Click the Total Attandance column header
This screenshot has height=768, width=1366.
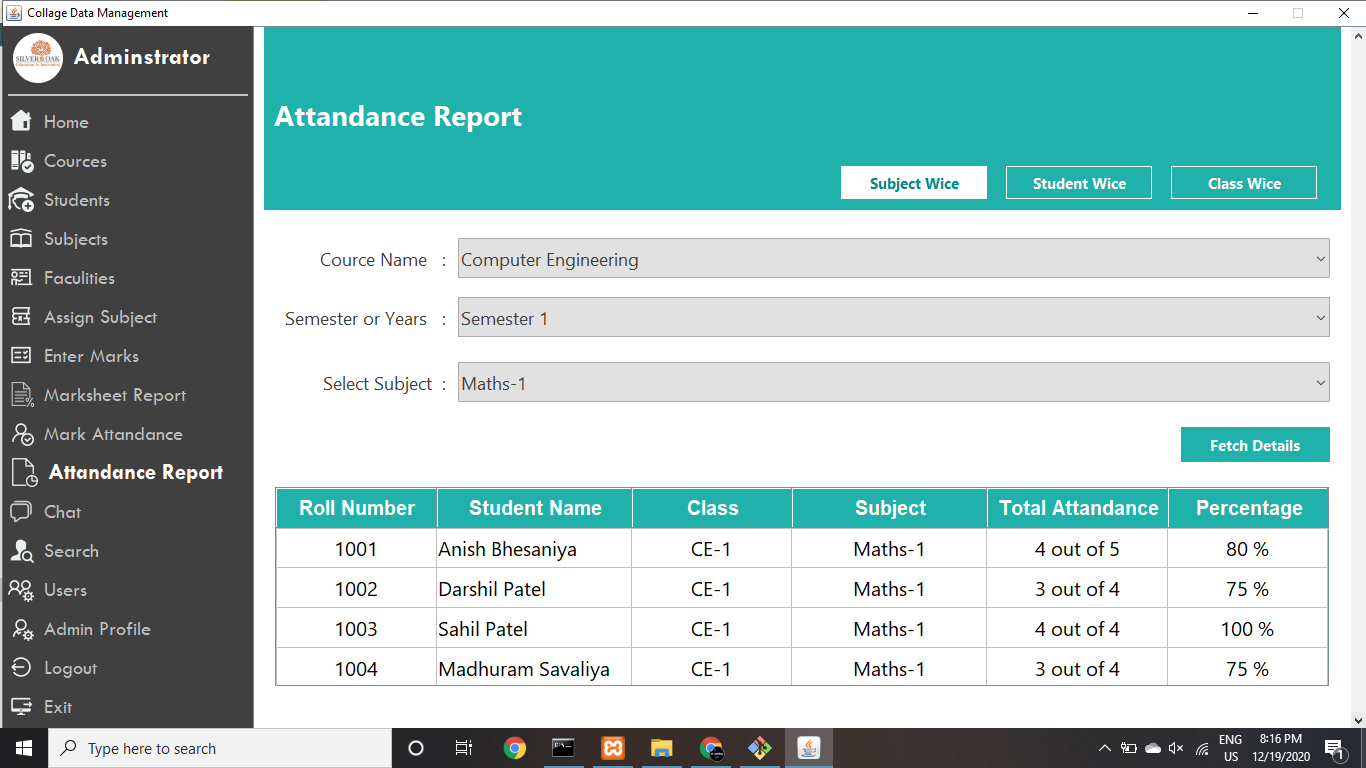[x=1078, y=508]
